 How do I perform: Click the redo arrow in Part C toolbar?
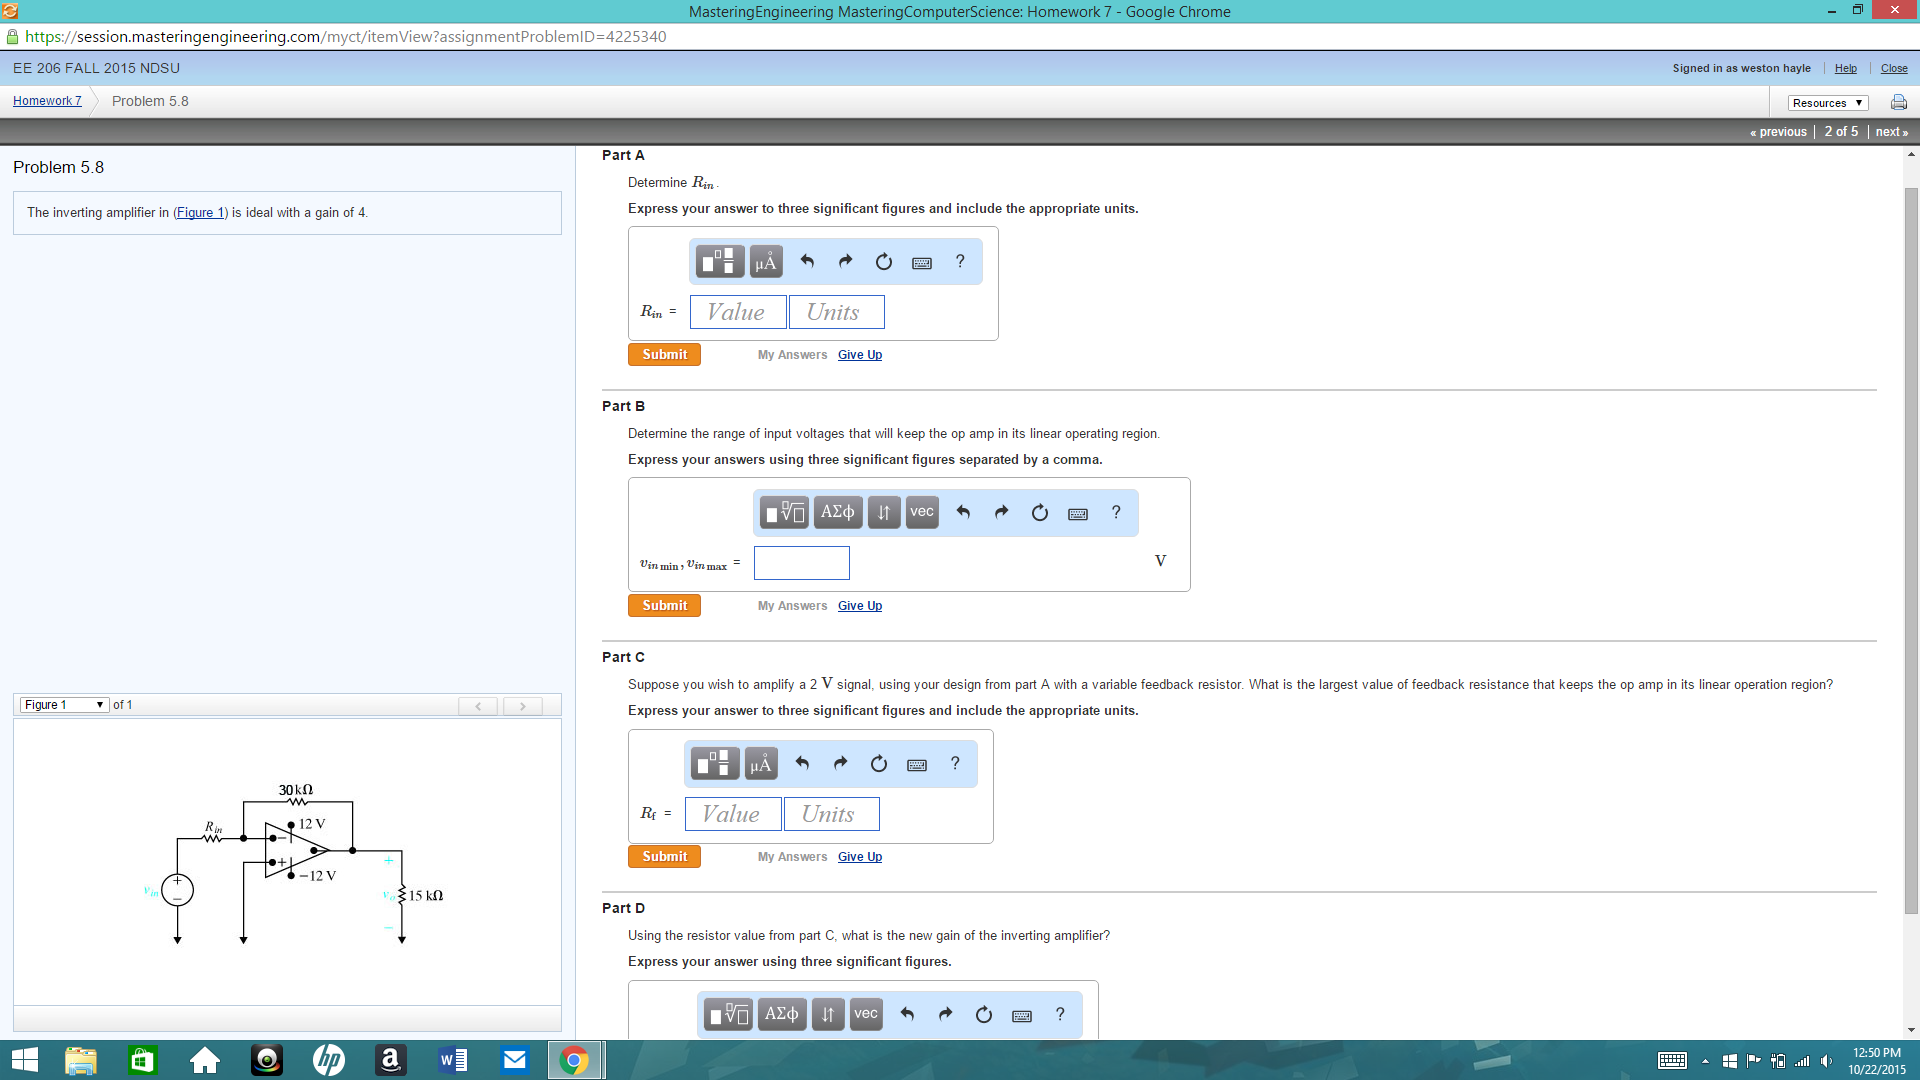coord(840,763)
